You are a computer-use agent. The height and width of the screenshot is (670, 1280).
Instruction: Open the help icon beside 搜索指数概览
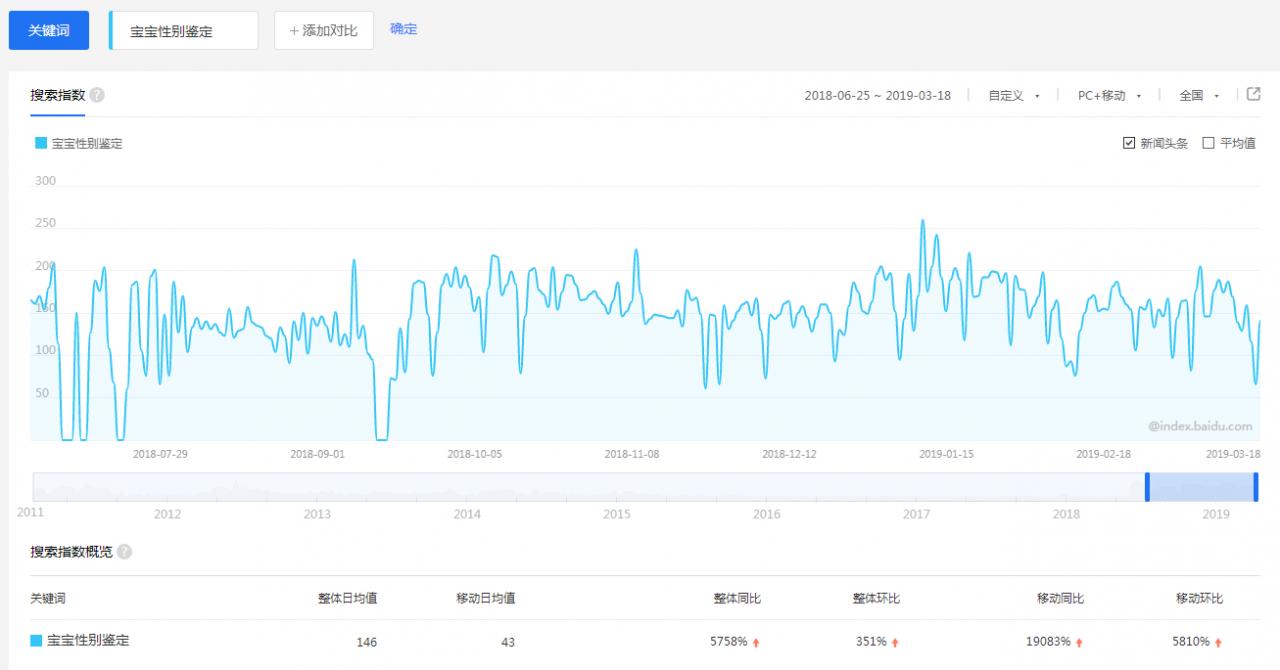point(125,552)
